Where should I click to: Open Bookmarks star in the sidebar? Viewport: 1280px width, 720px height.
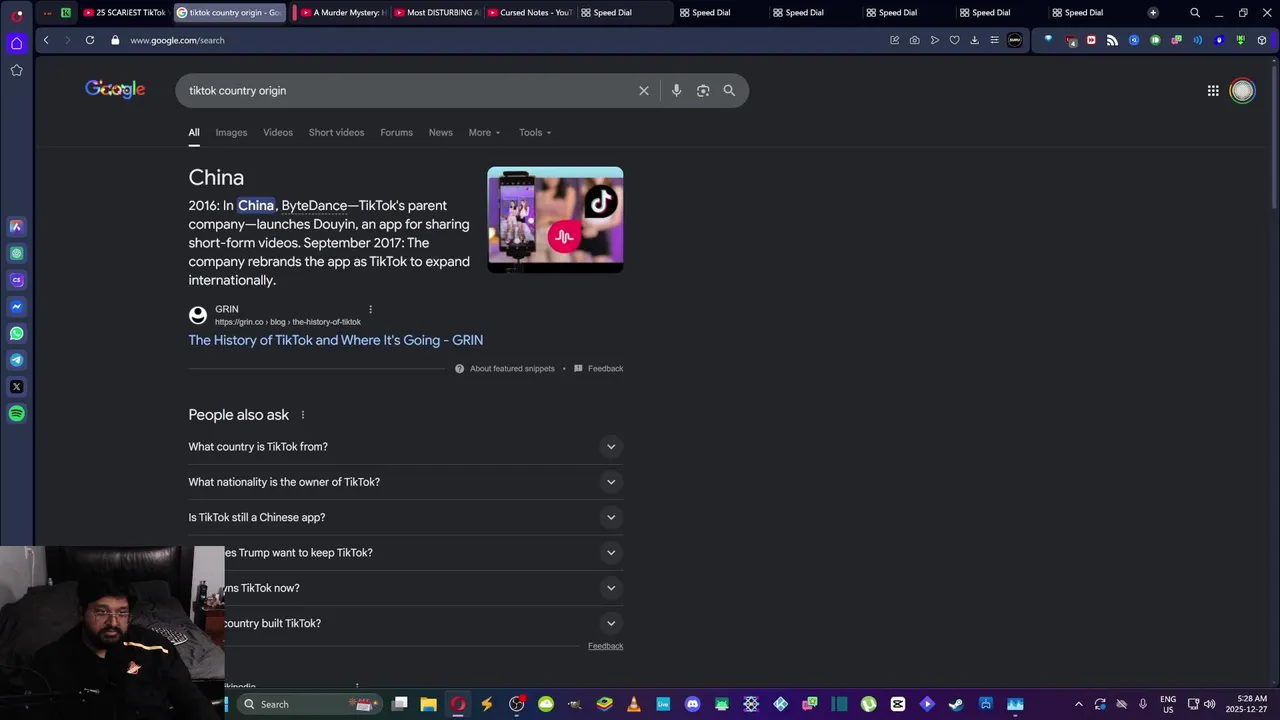(16, 70)
